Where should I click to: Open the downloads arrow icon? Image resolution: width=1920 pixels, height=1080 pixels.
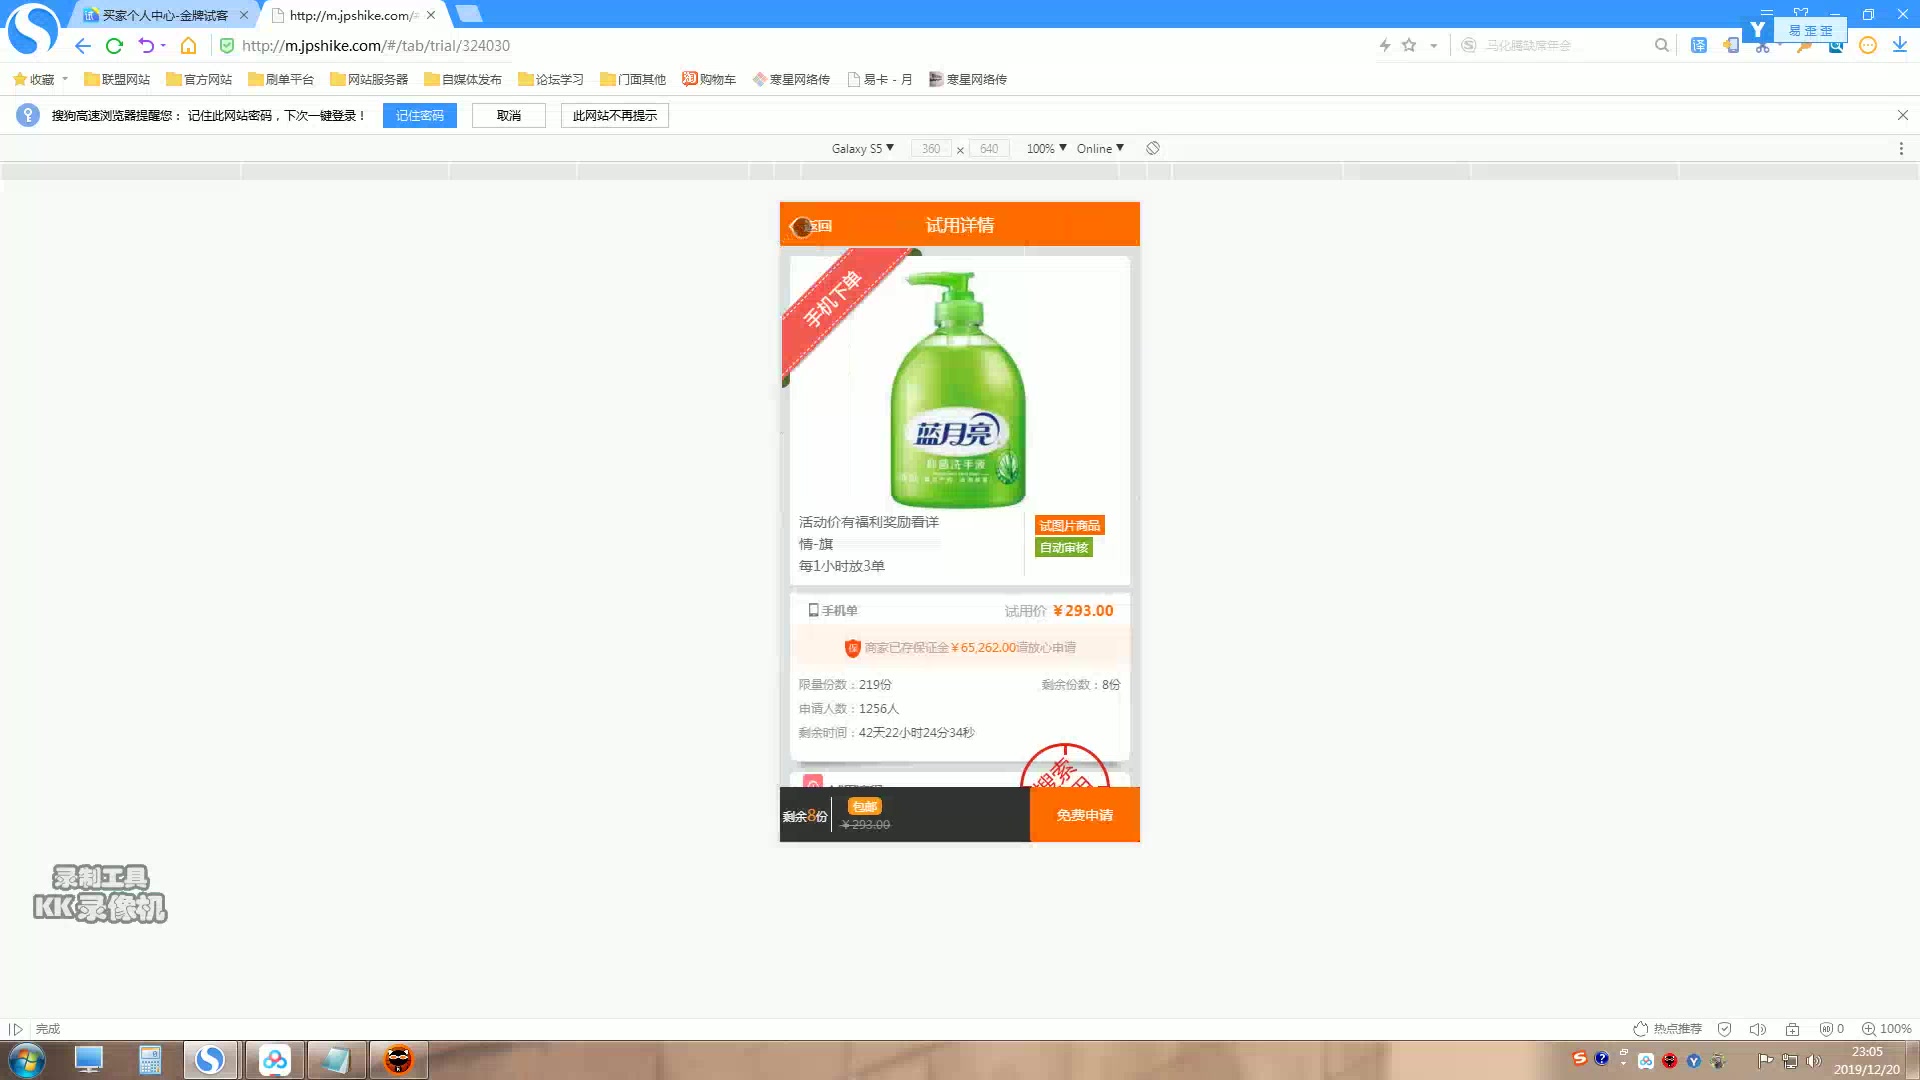coord(1899,45)
